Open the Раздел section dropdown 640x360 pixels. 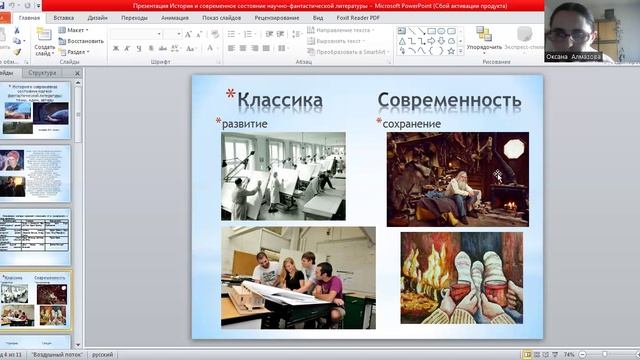point(74,52)
